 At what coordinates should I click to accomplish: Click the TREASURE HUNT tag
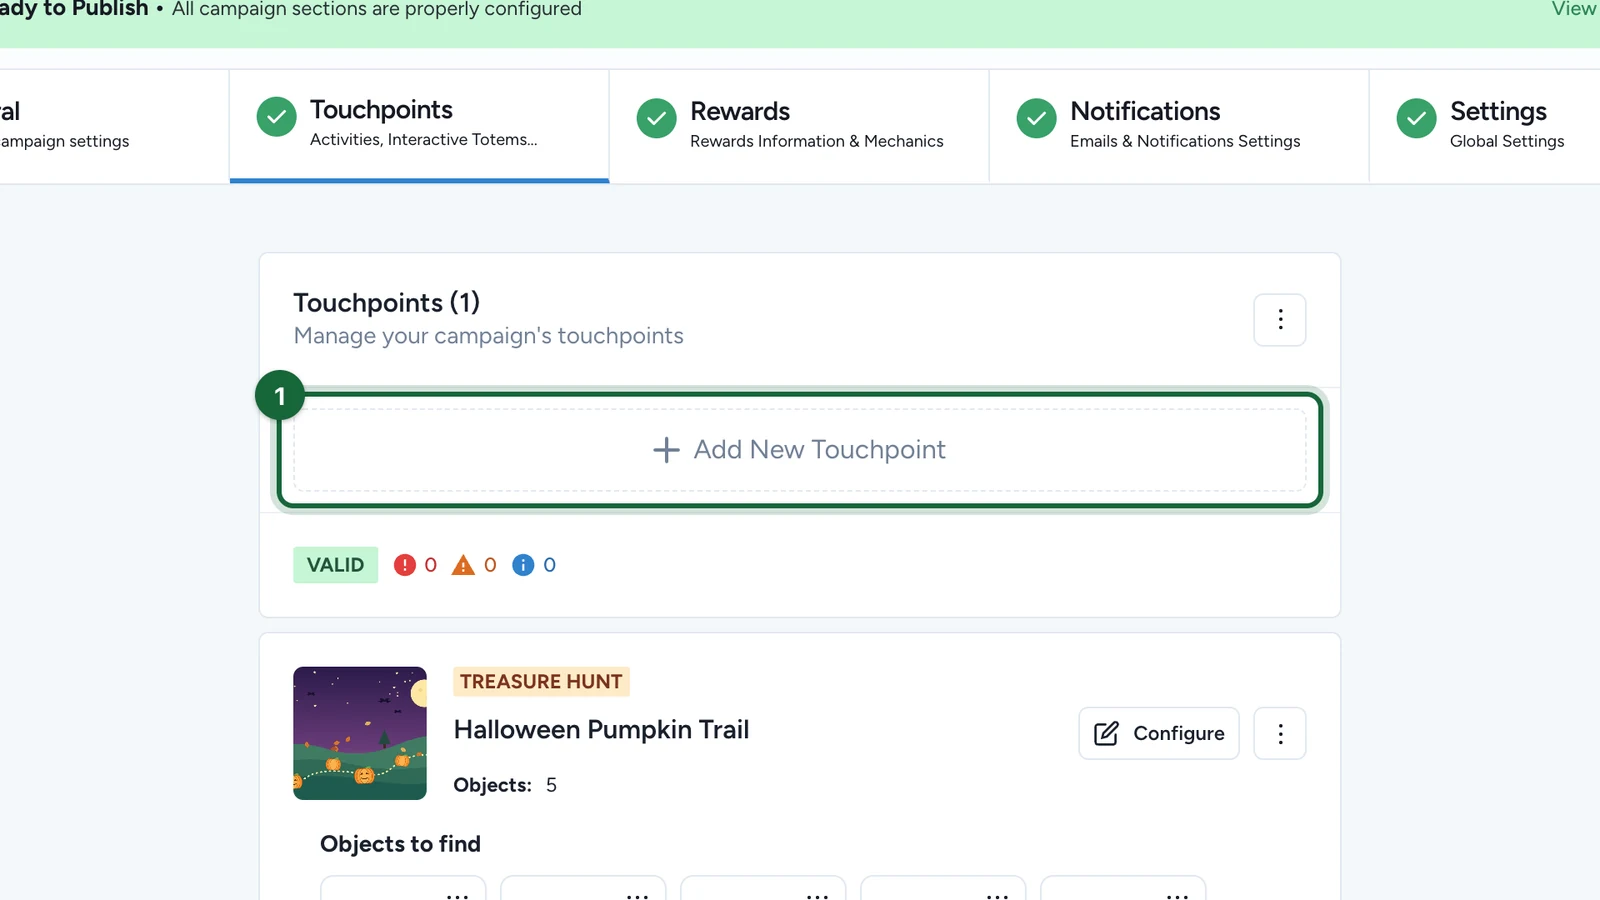point(541,681)
